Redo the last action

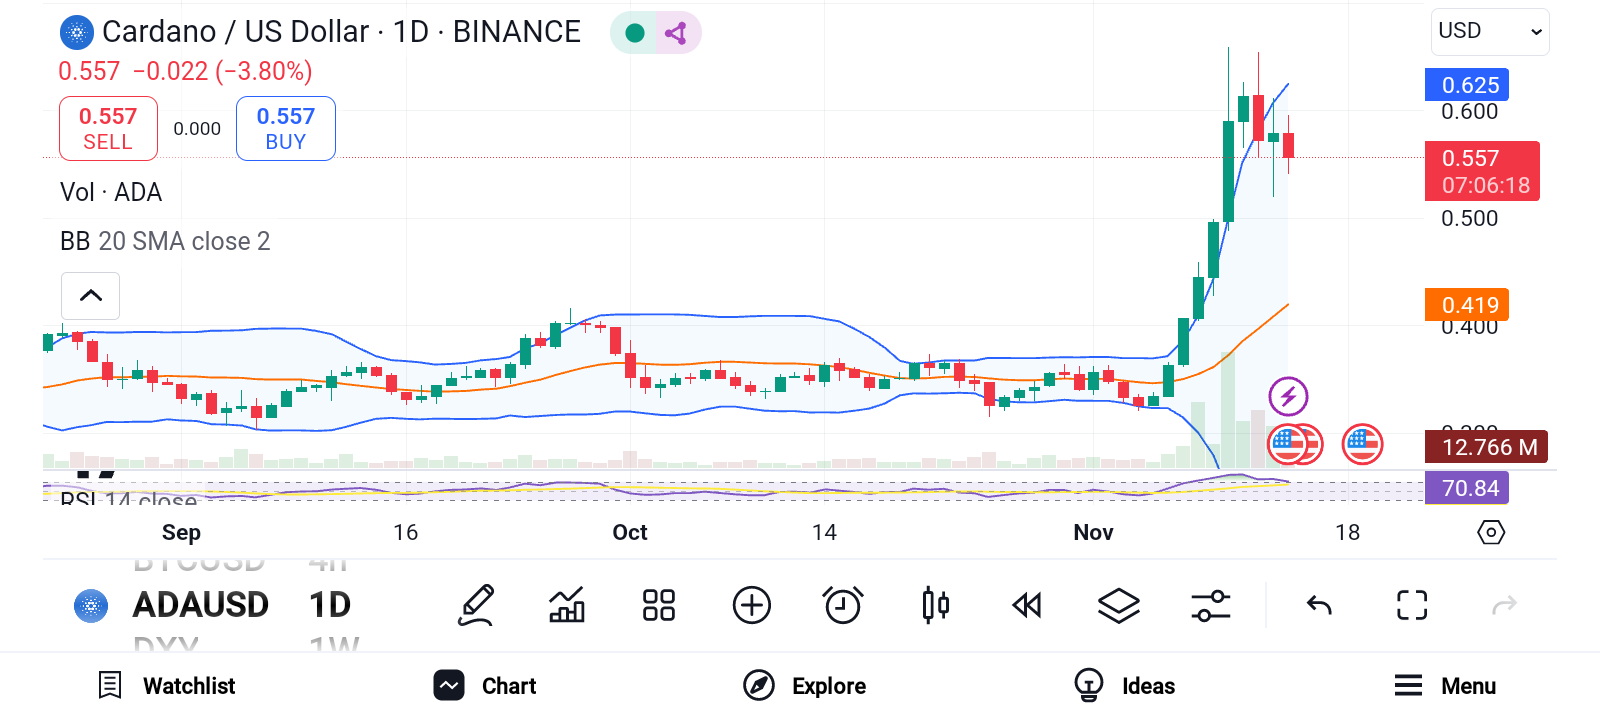1504,605
